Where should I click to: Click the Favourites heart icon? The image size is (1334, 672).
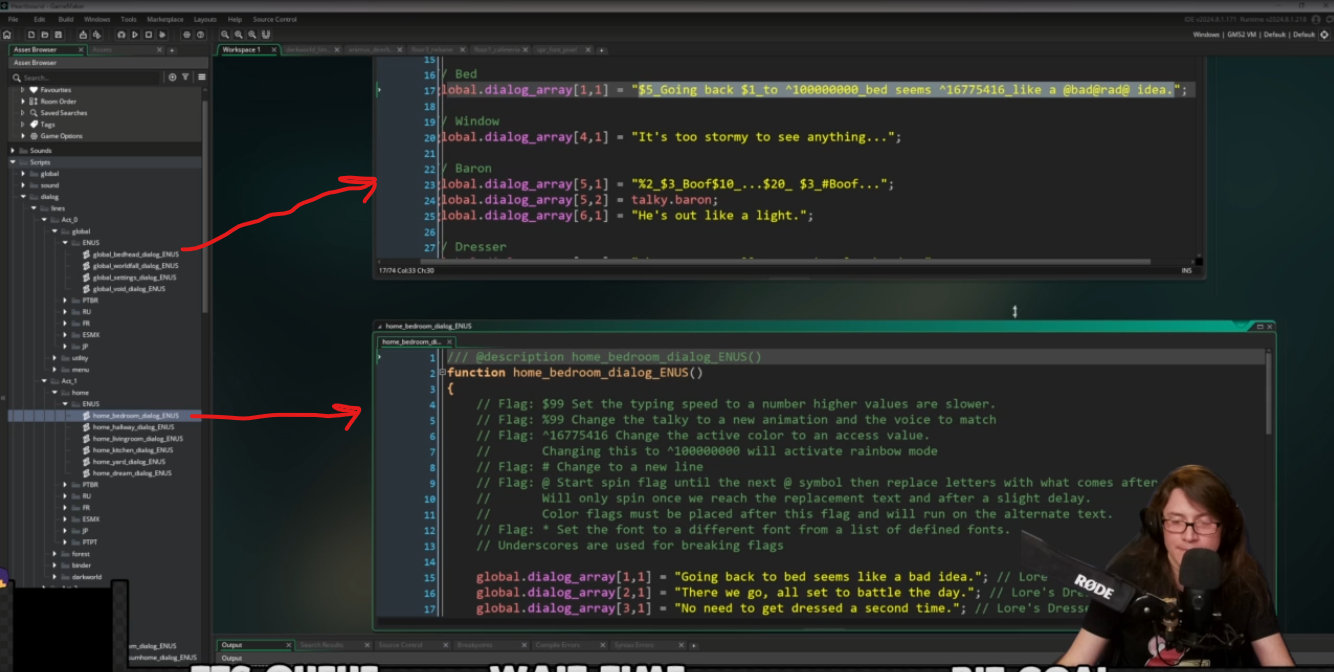click(x=33, y=90)
